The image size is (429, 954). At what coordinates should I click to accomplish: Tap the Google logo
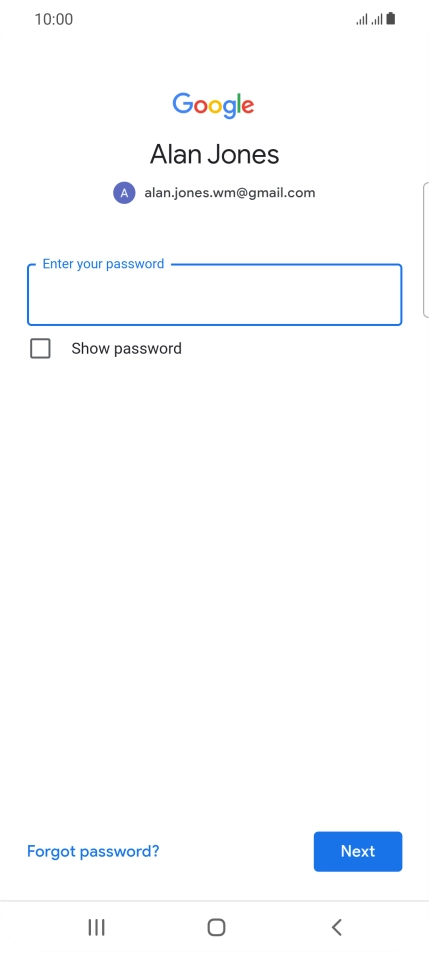click(213, 106)
